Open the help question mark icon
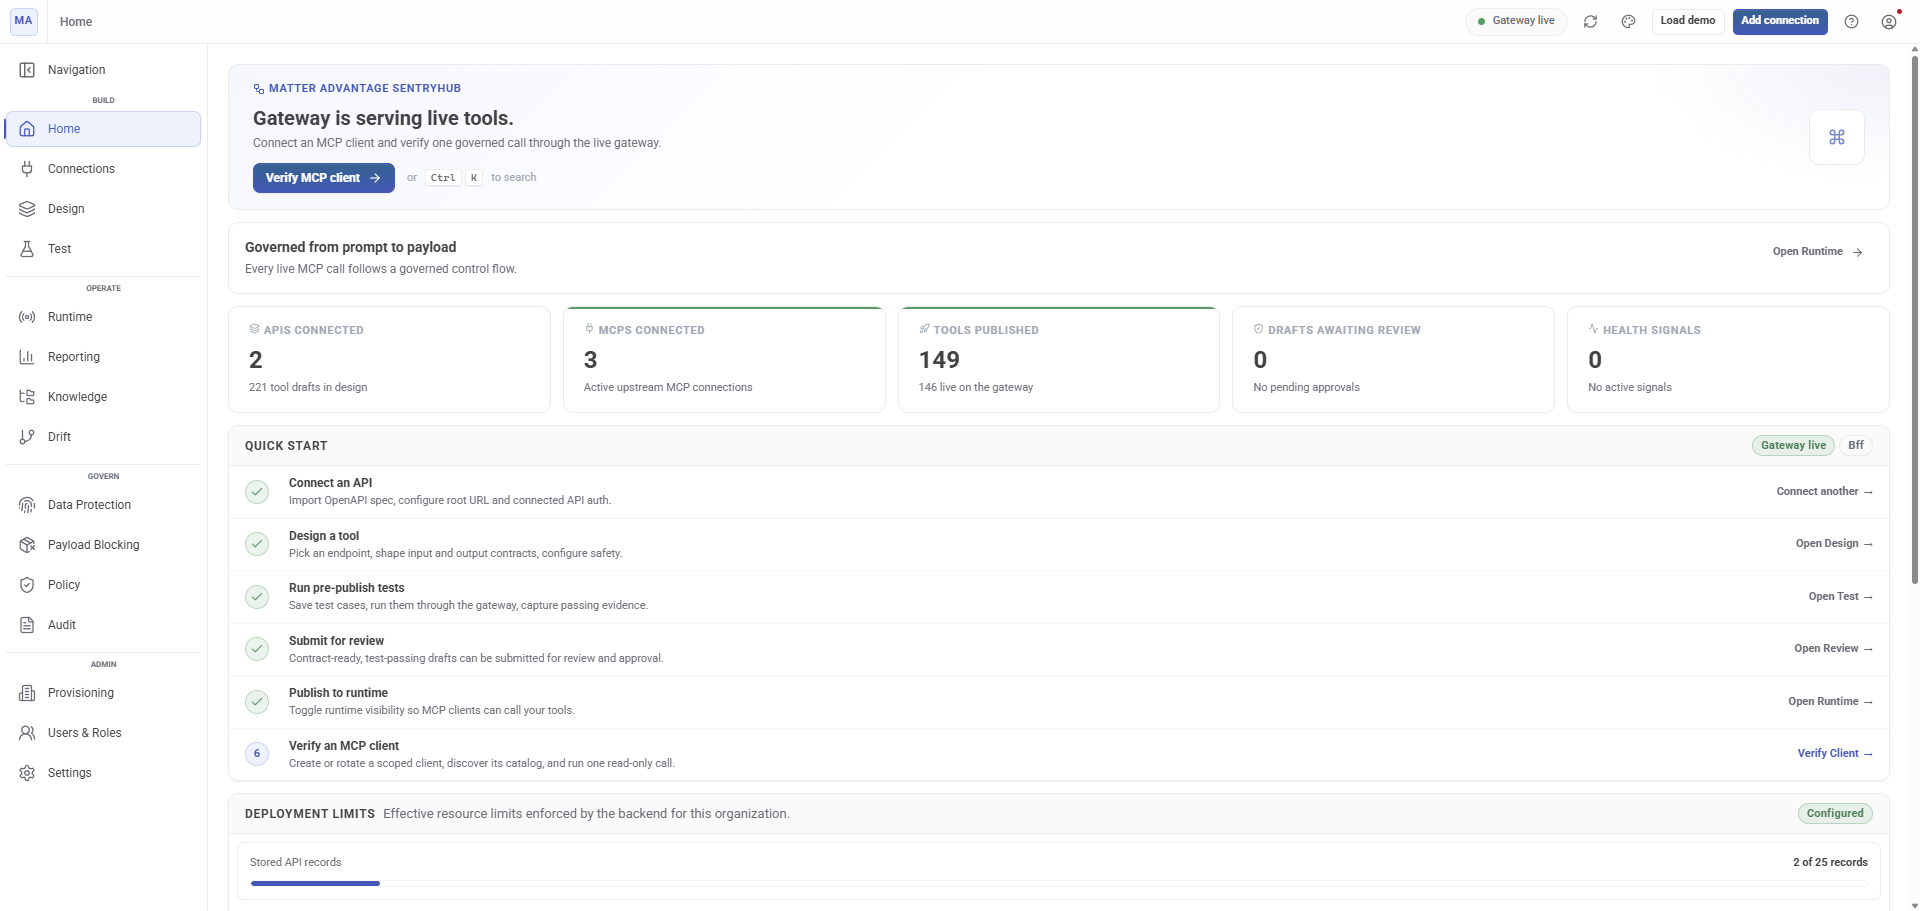This screenshot has height=911, width=1920. click(x=1851, y=21)
